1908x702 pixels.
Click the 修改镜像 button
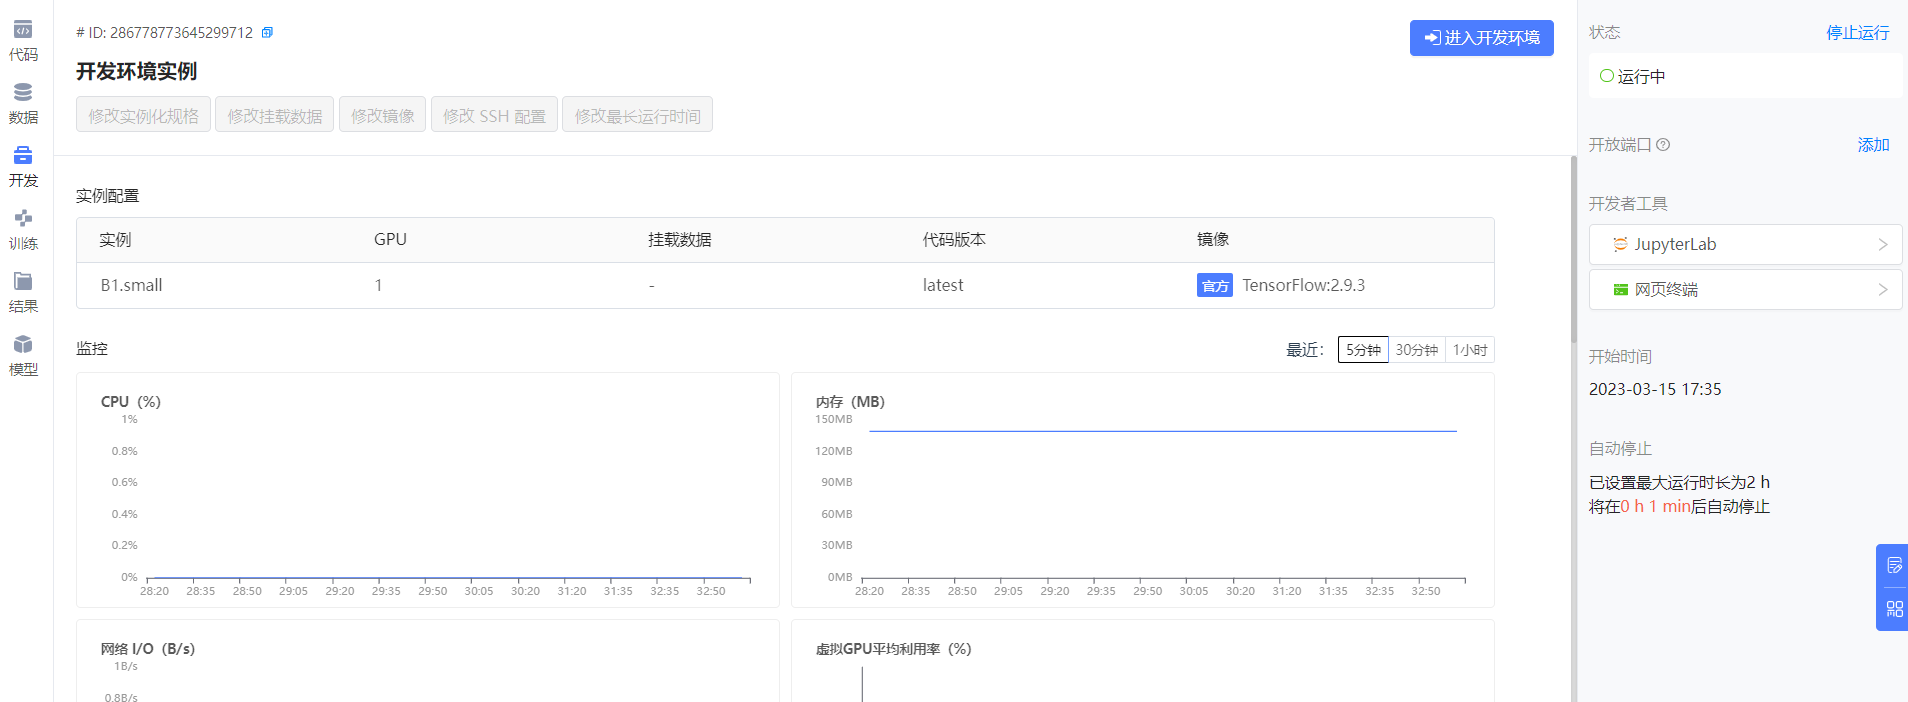(x=383, y=115)
